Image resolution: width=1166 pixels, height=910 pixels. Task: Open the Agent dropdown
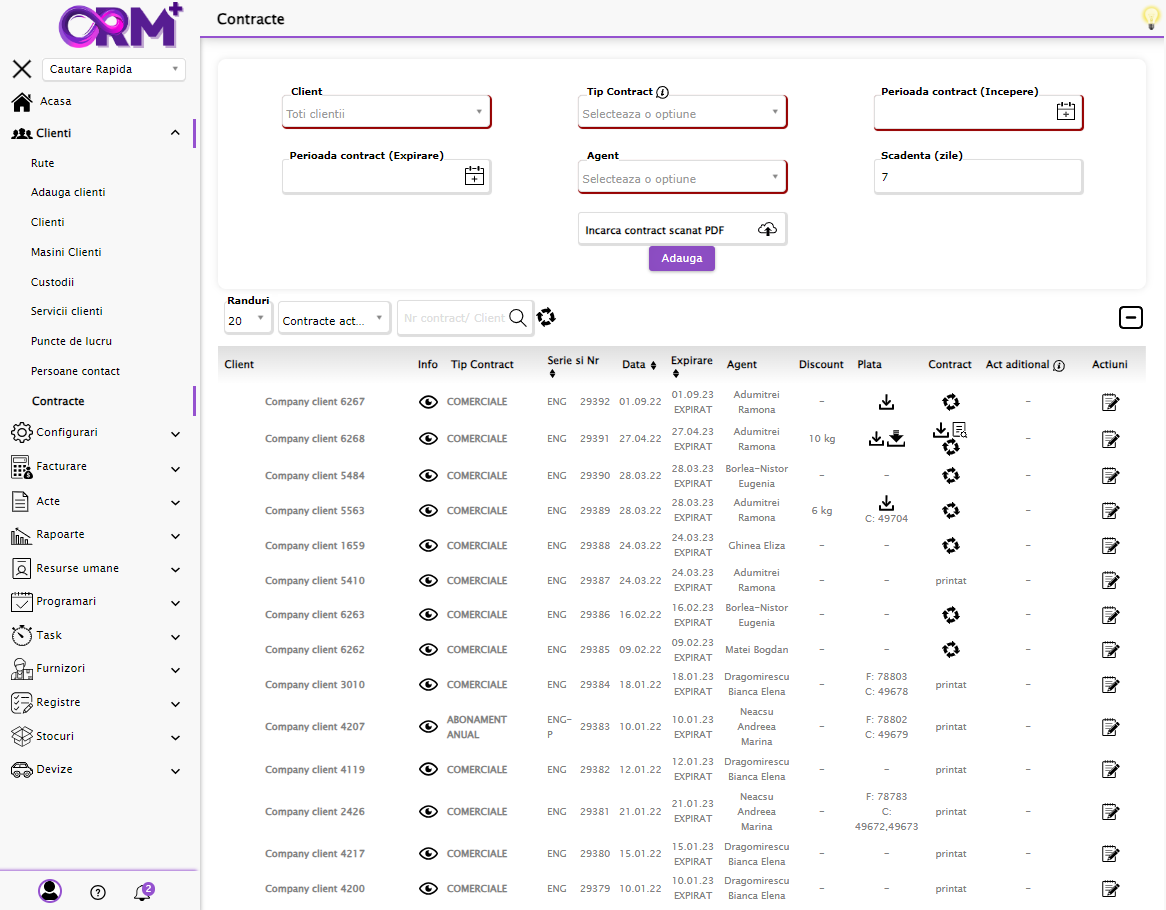coord(683,178)
